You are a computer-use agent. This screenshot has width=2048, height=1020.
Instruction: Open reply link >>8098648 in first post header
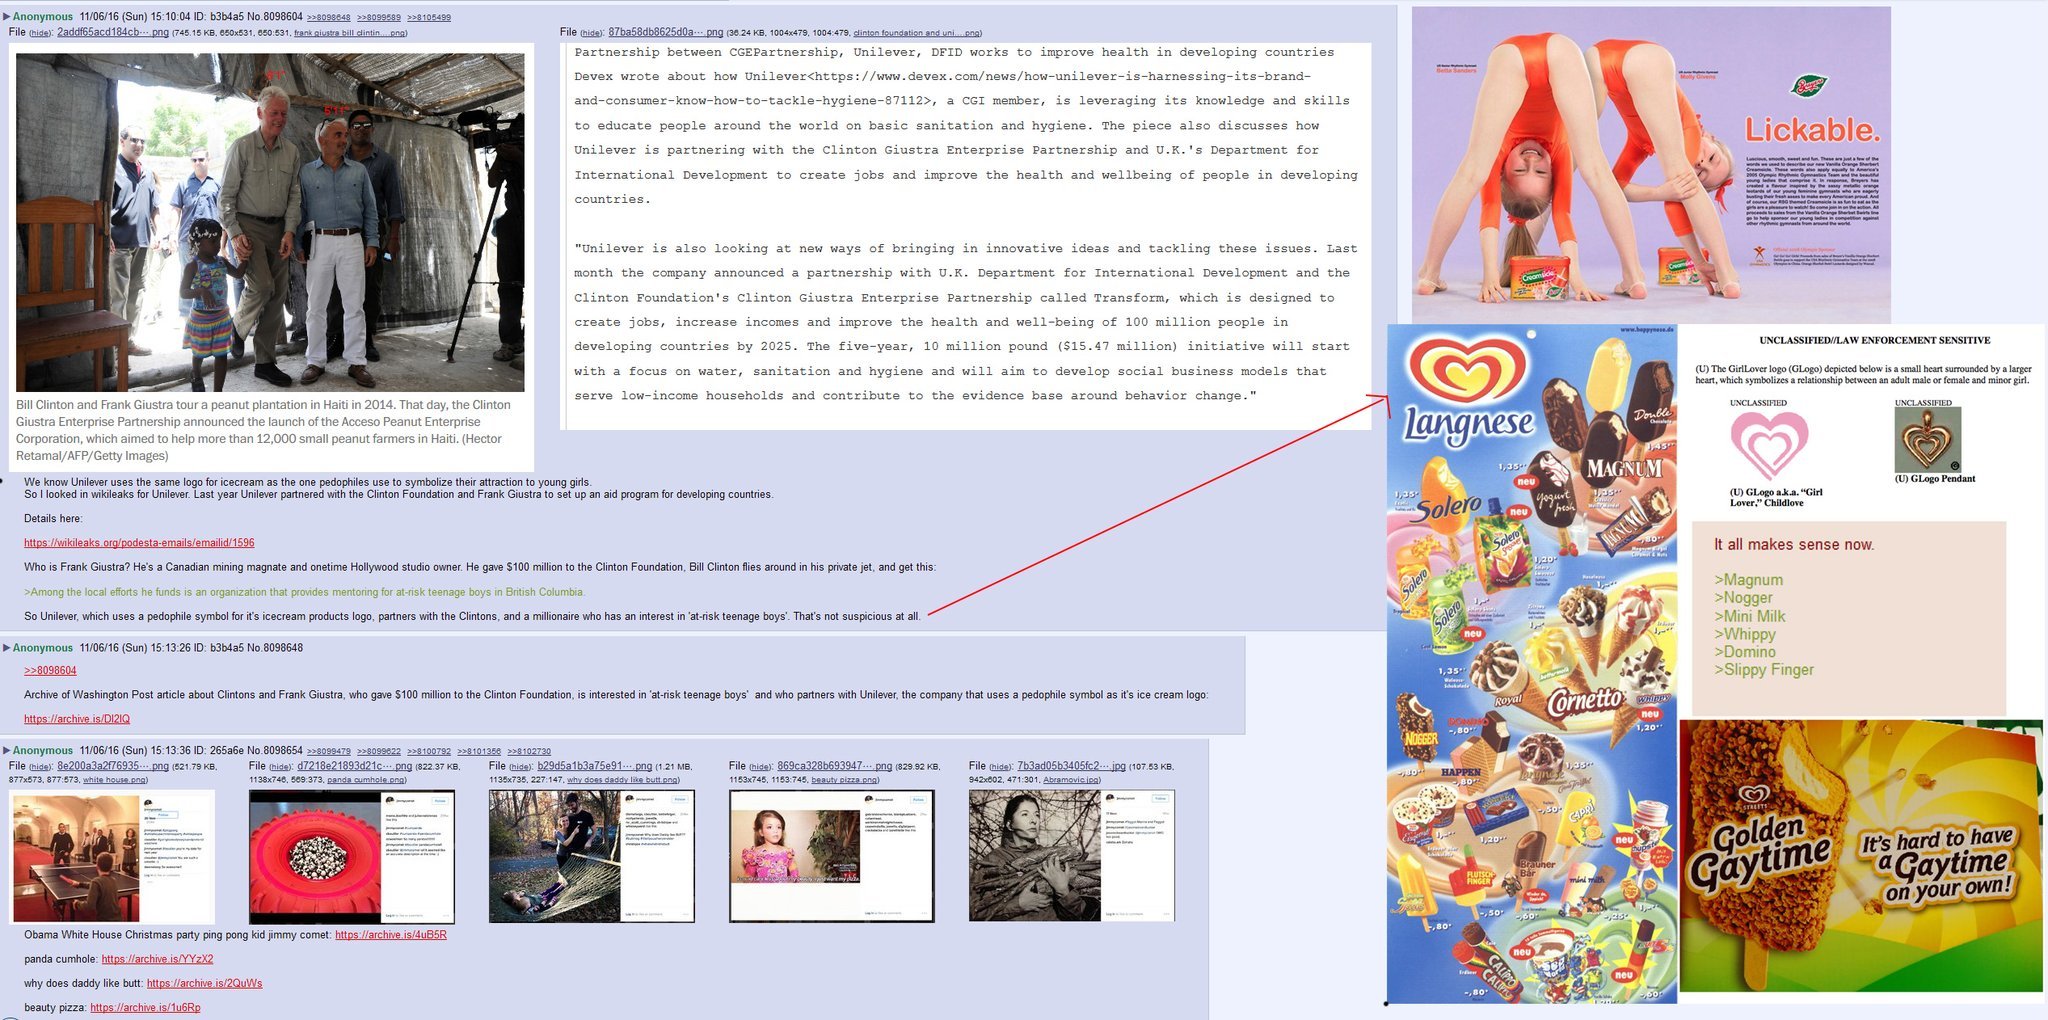point(328,18)
